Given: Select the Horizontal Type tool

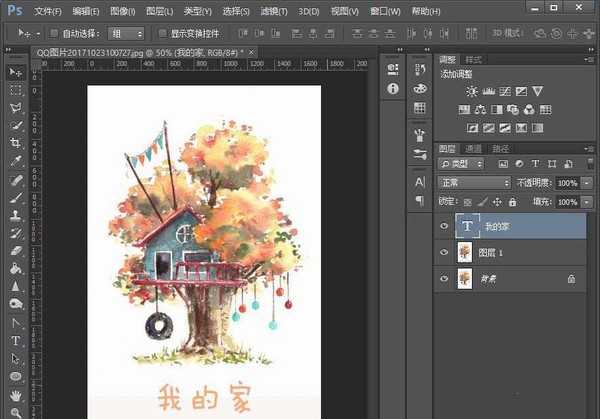Looking at the screenshot, I should 16,341.
